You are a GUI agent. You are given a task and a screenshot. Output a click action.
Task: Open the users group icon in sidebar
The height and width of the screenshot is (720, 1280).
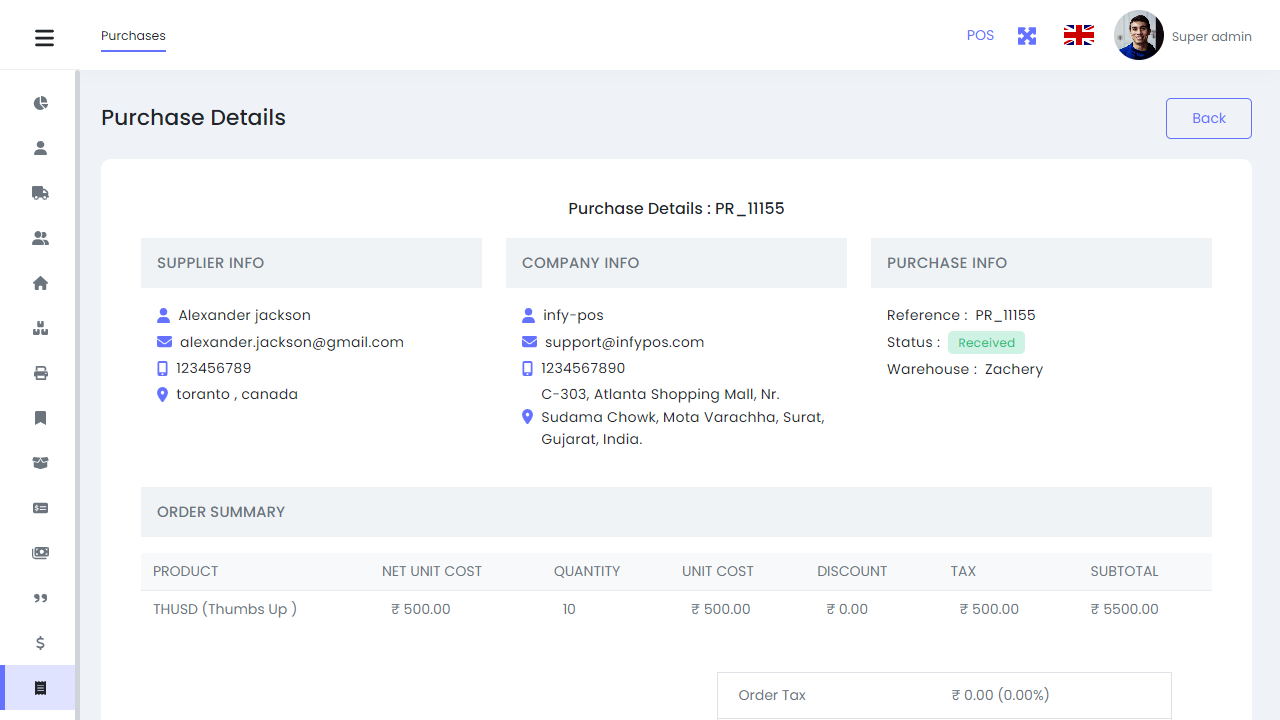tap(40, 238)
